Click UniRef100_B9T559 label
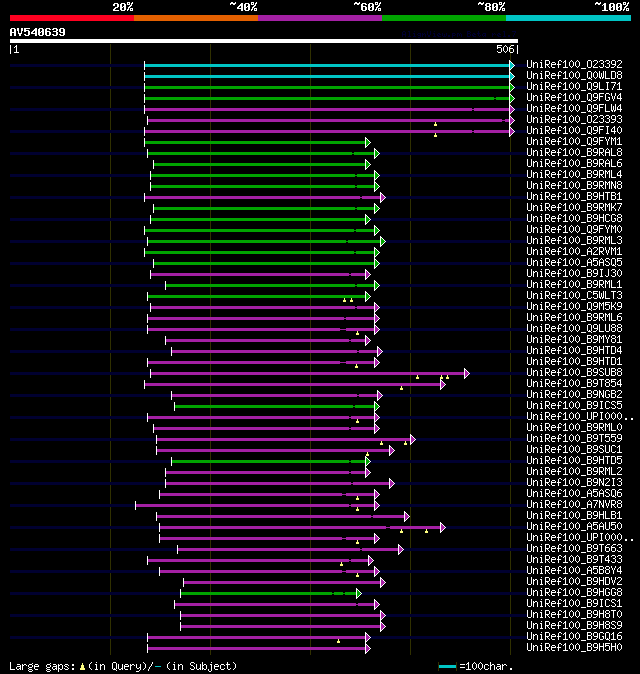Image resolution: width=640 pixels, height=674 pixels. [574, 438]
